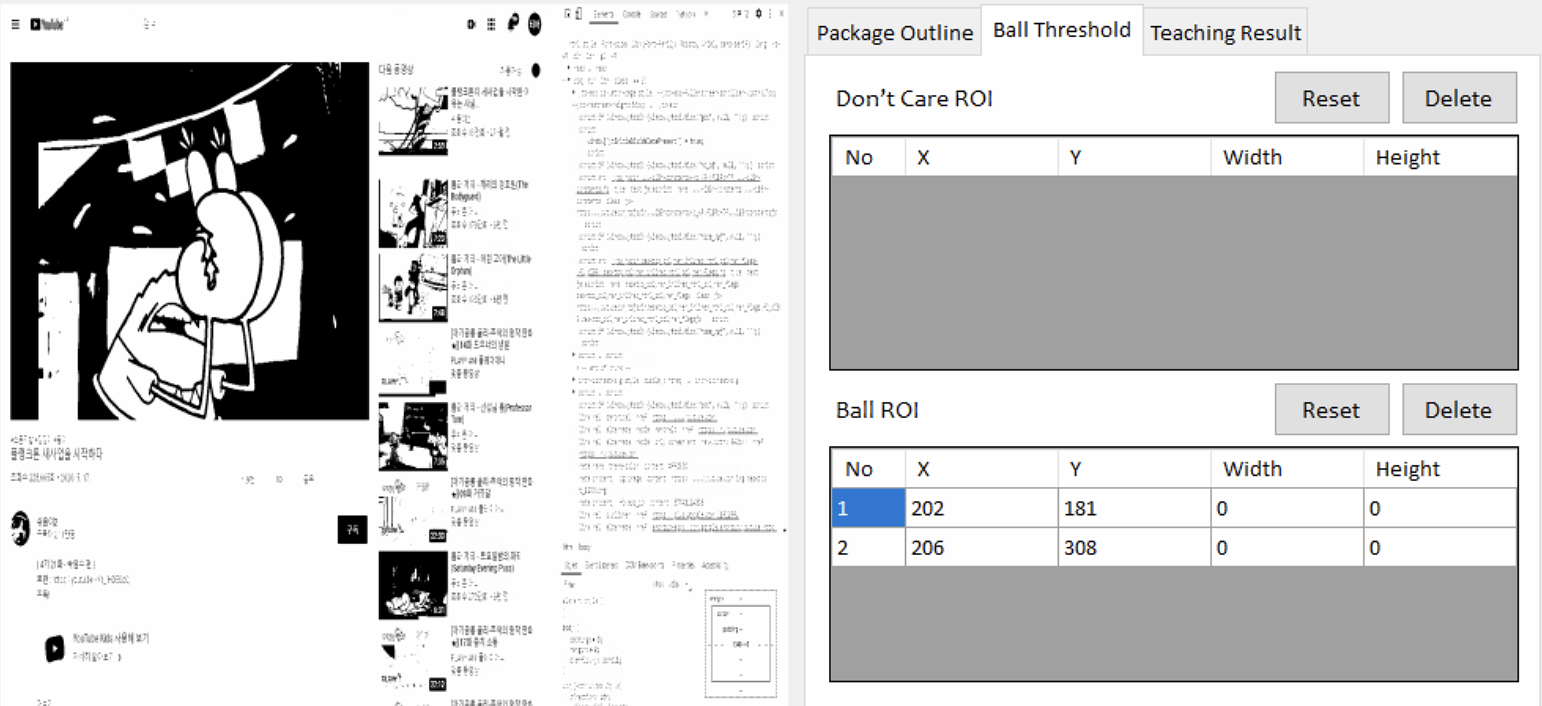Click the YouTube logo in the image
This screenshot has width=1542, height=706.
click(48, 24)
